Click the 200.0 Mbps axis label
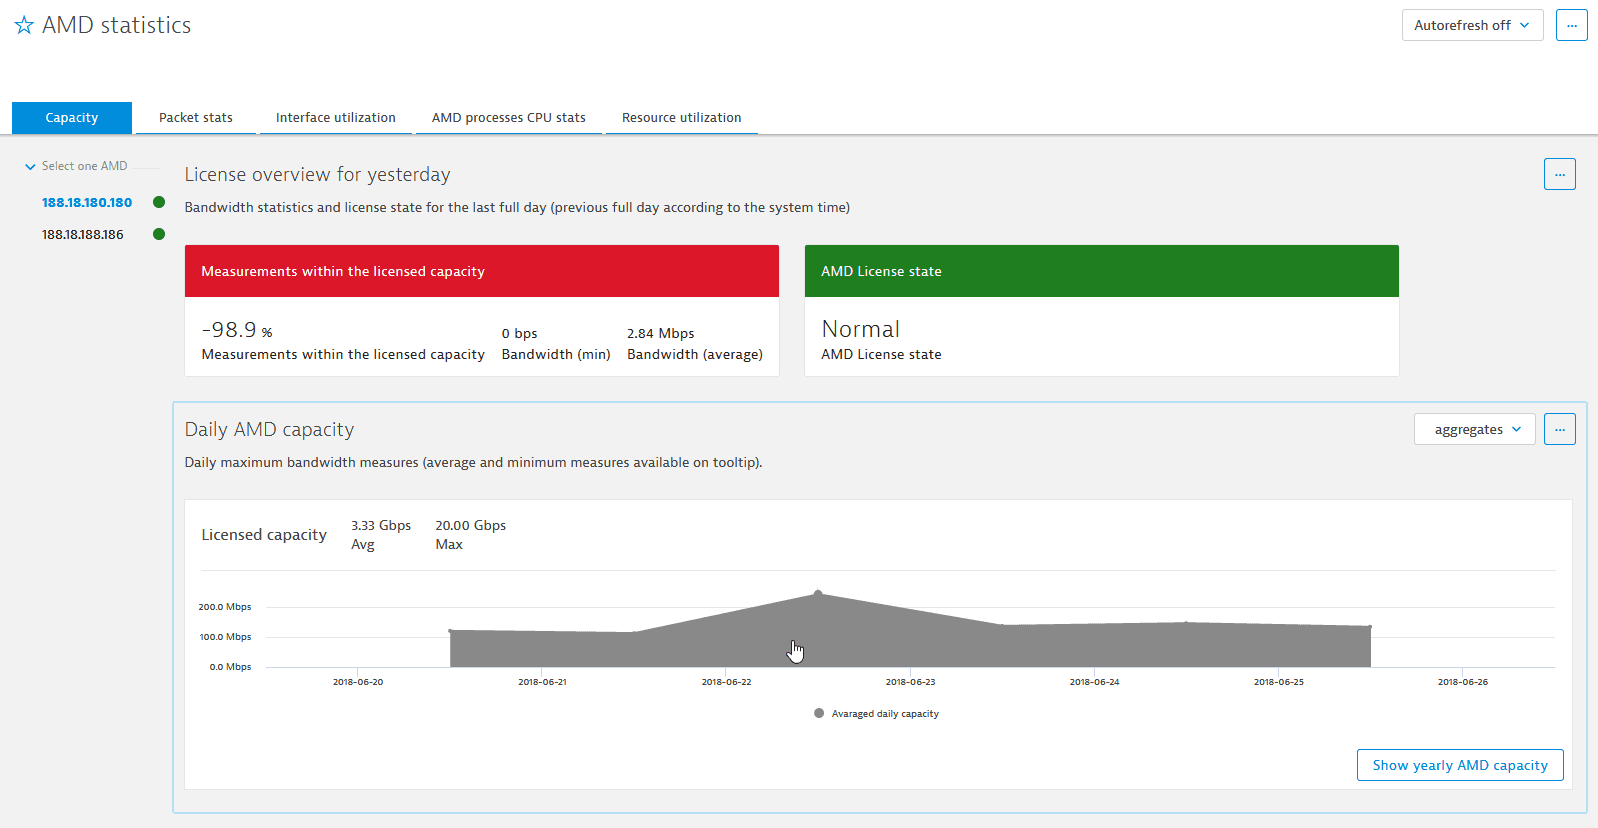This screenshot has width=1598, height=828. 225,607
